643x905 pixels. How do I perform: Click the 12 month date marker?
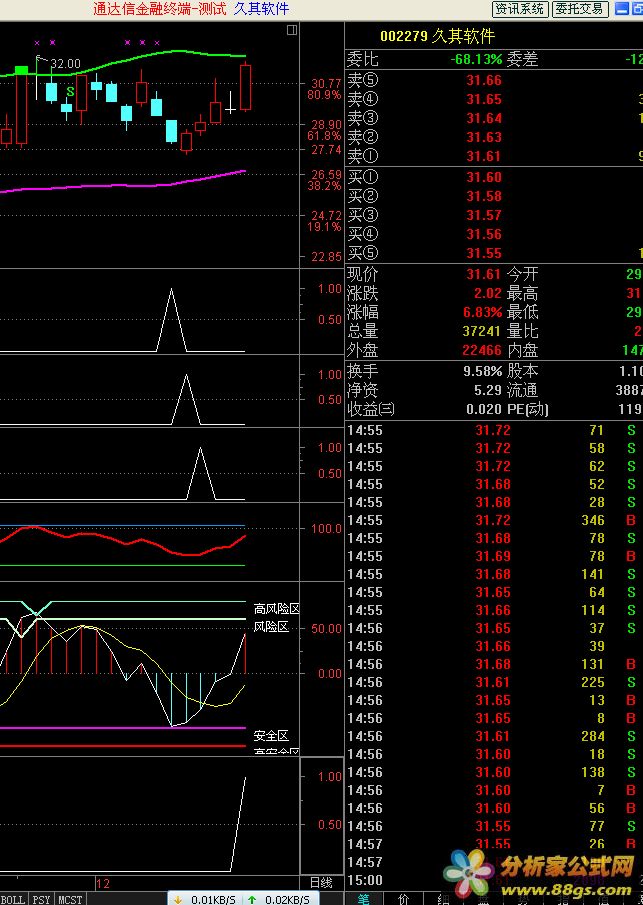pos(103,884)
